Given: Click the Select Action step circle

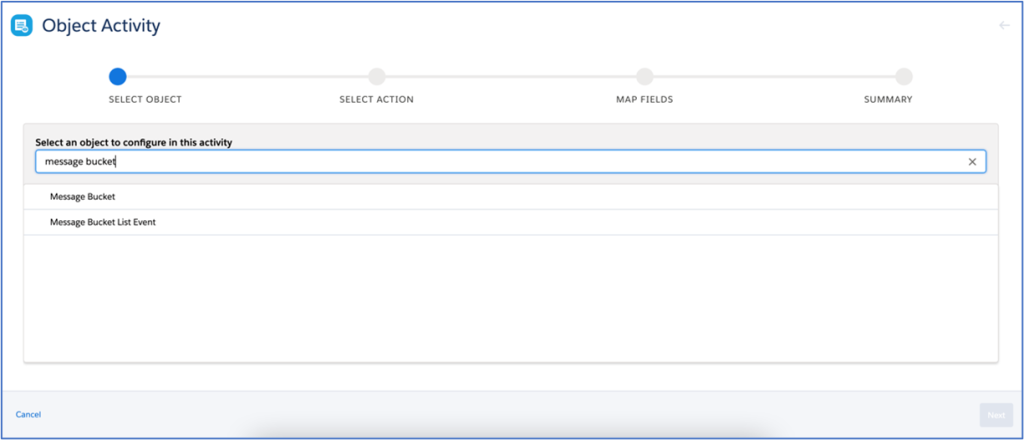Looking at the screenshot, I should coord(376,76).
